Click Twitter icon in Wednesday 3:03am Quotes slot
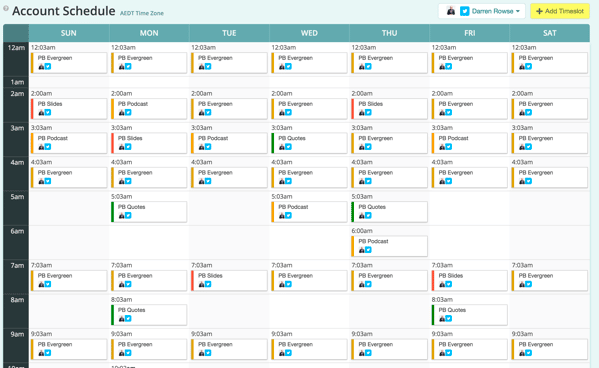The height and width of the screenshot is (368, 599). pos(288,147)
